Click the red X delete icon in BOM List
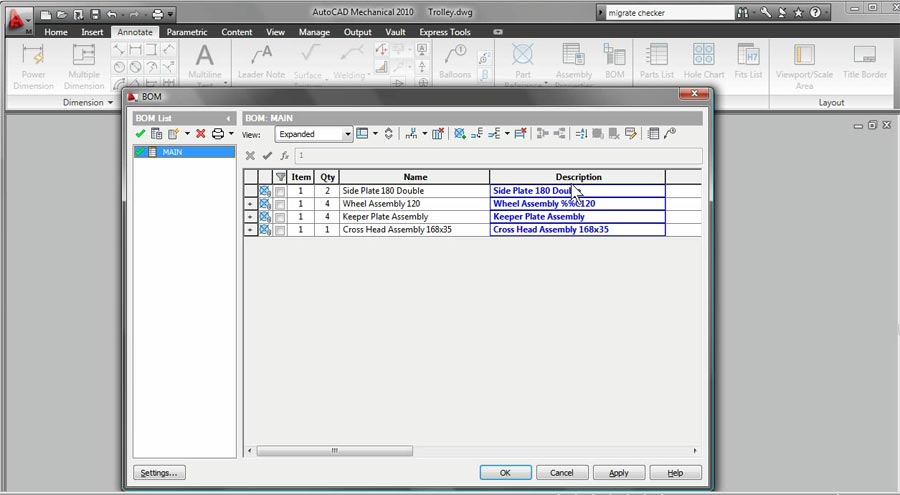 click(x=200, y=134)
